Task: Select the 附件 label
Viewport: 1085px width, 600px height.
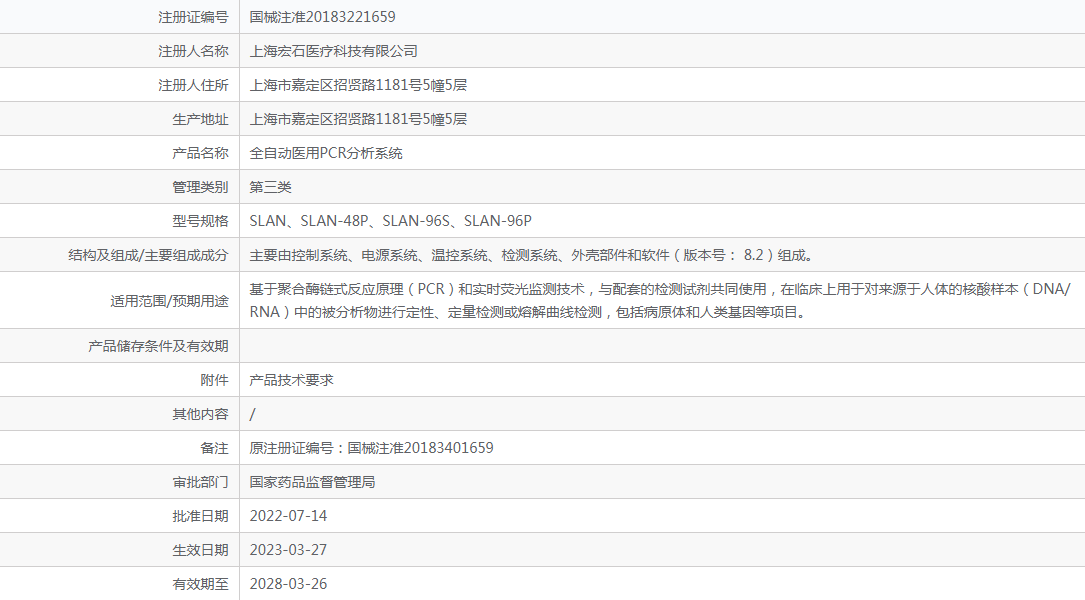Action: (x=214, y=379)
